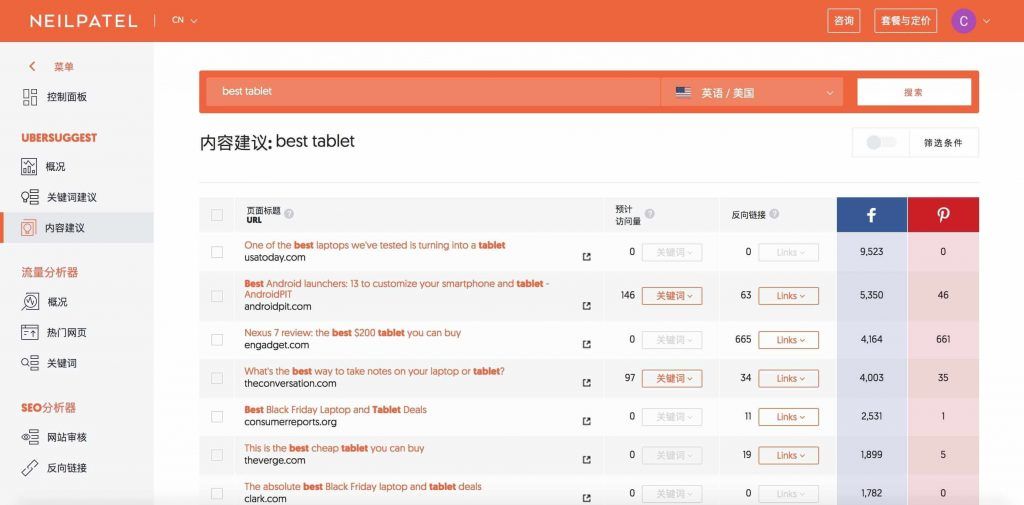Open engadget.com result external link icon
This screenshot has width=1024, height=505.
coord(586,344)
